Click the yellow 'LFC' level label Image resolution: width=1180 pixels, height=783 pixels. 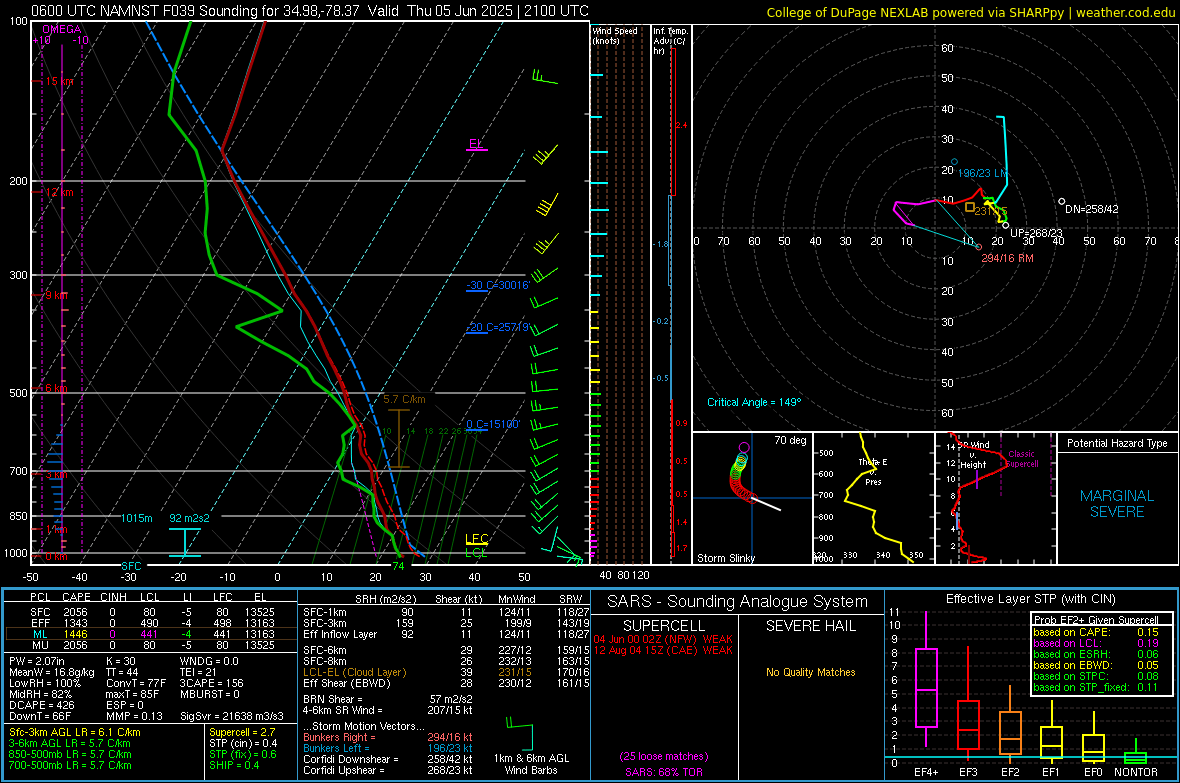point(476,538)
